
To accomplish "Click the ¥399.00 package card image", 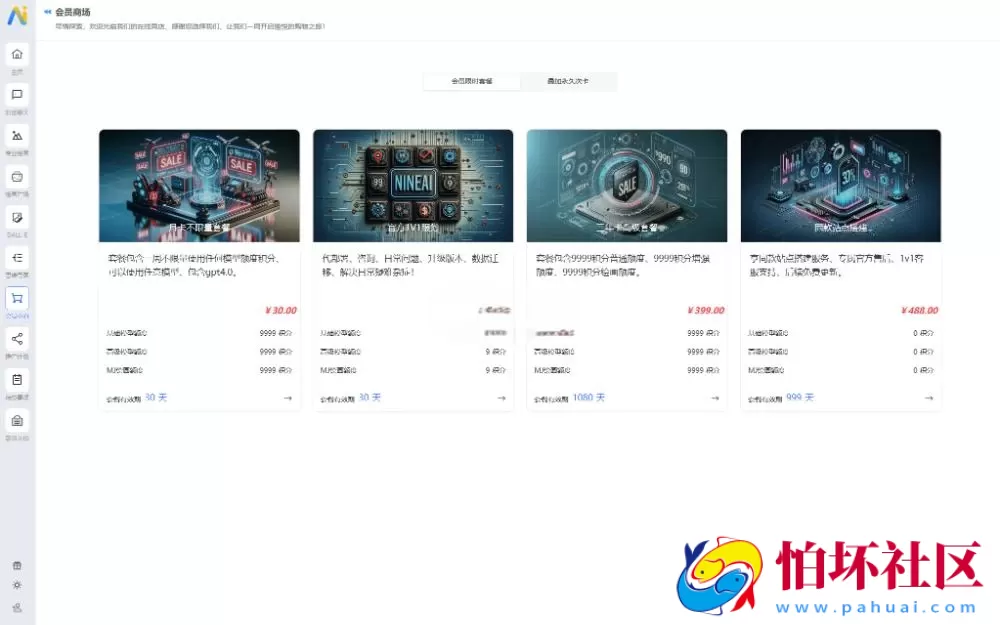I will pyautogui.click(x=626, y=185).
